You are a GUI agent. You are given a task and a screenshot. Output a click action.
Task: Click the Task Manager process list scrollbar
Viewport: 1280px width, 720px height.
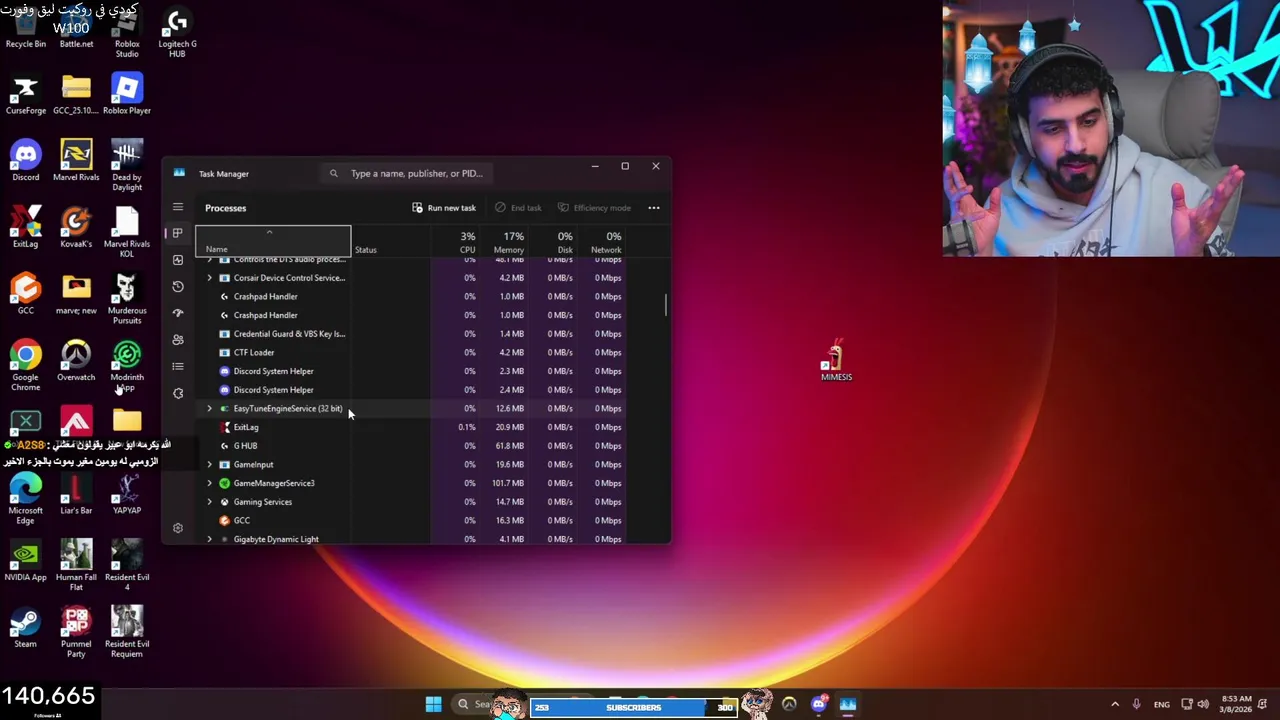coord(666,304)
